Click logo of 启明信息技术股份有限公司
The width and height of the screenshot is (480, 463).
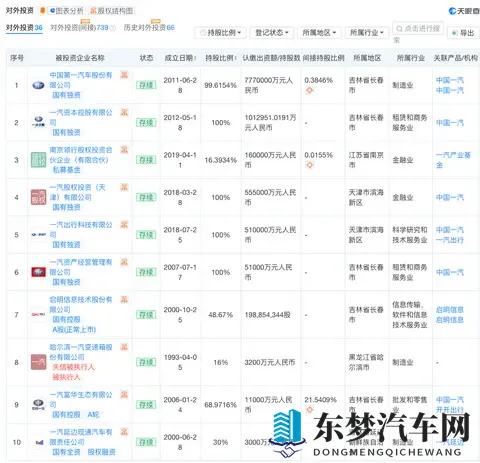pos(38,315)
